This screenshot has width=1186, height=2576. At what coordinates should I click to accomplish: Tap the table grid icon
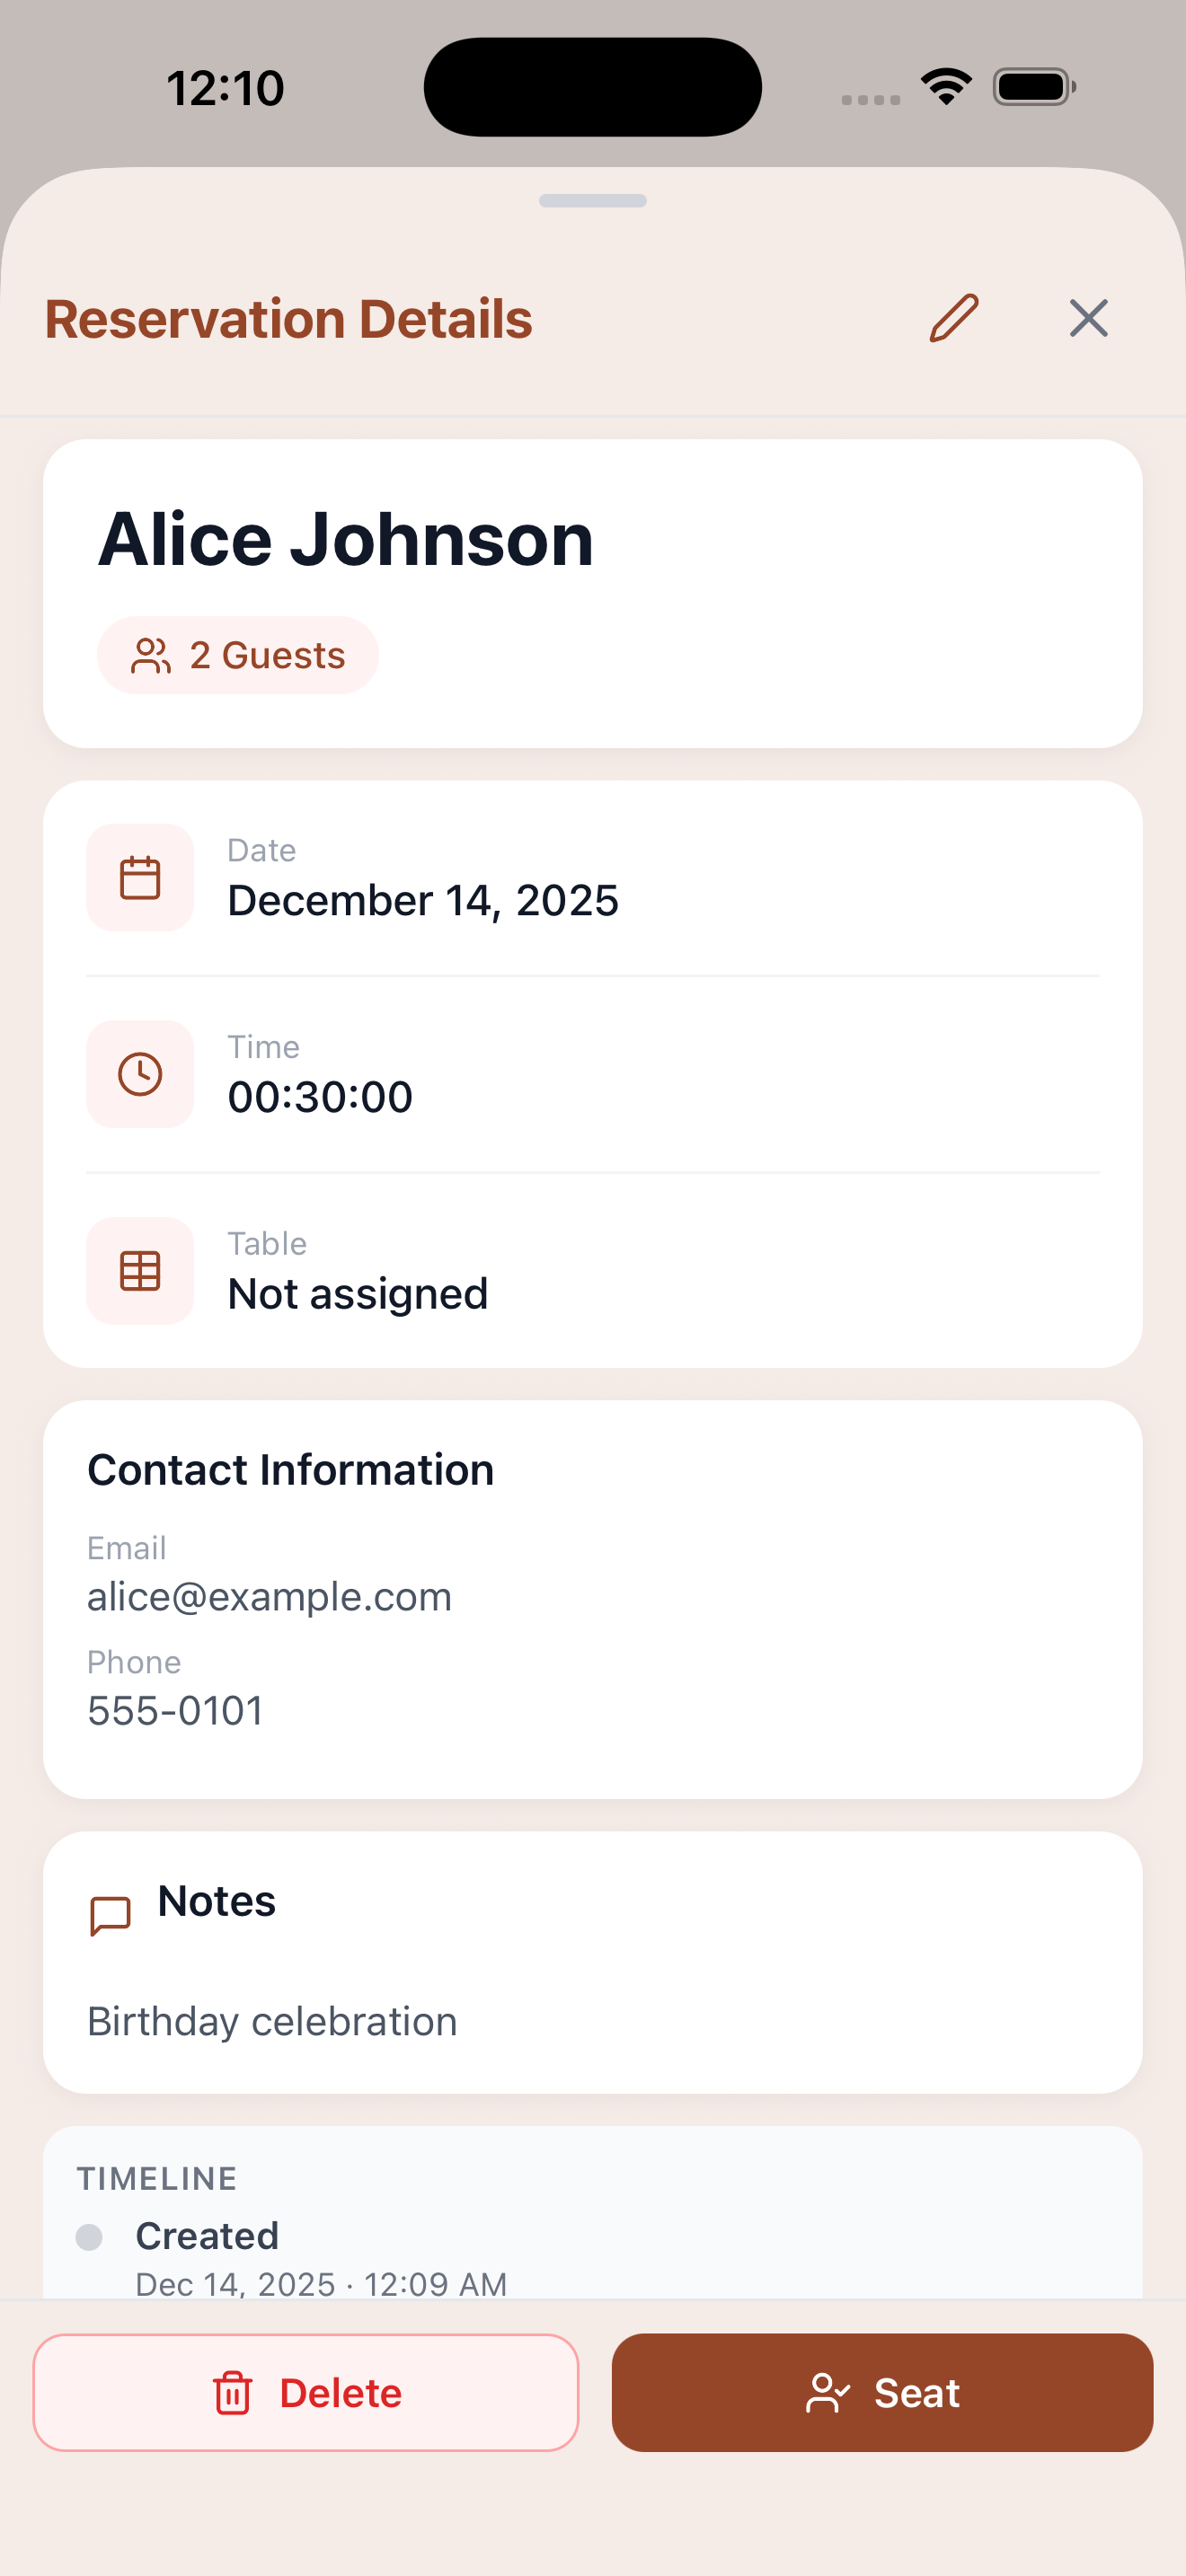click(140, 1271)
